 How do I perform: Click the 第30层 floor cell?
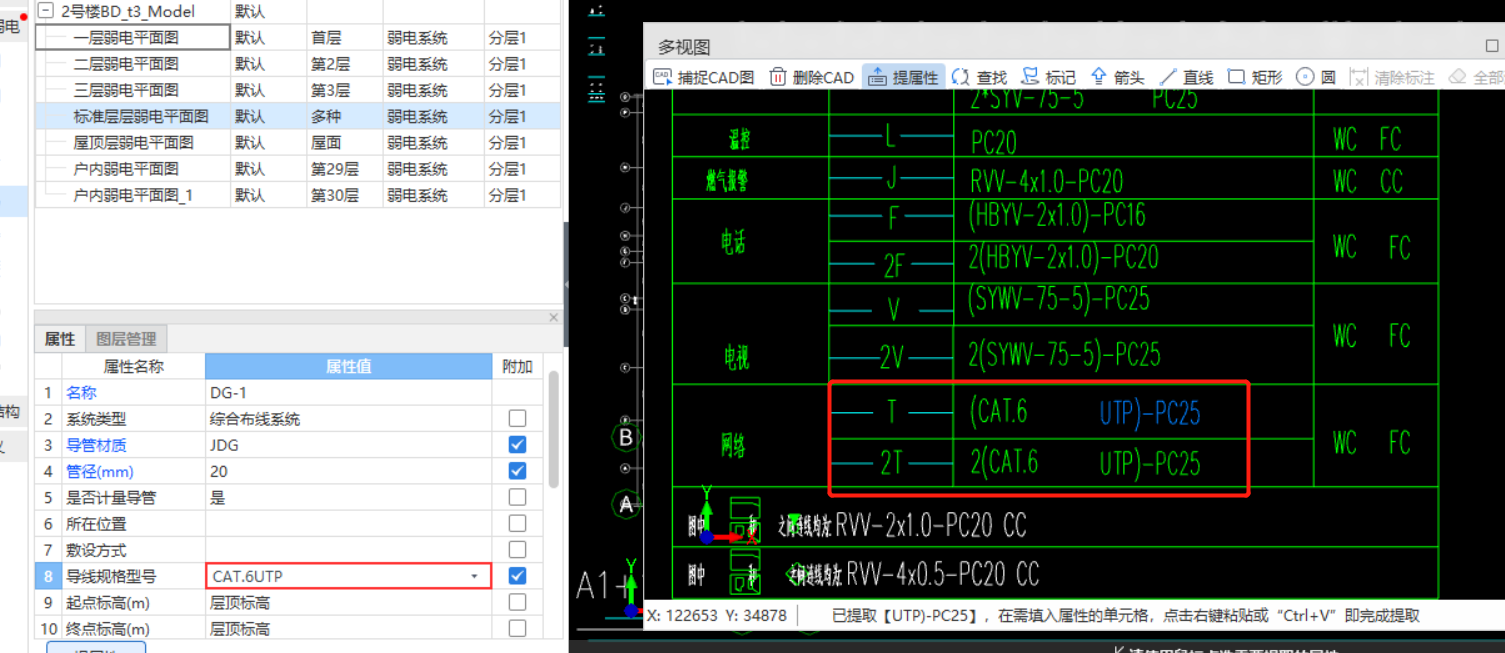tap(344, 195)
